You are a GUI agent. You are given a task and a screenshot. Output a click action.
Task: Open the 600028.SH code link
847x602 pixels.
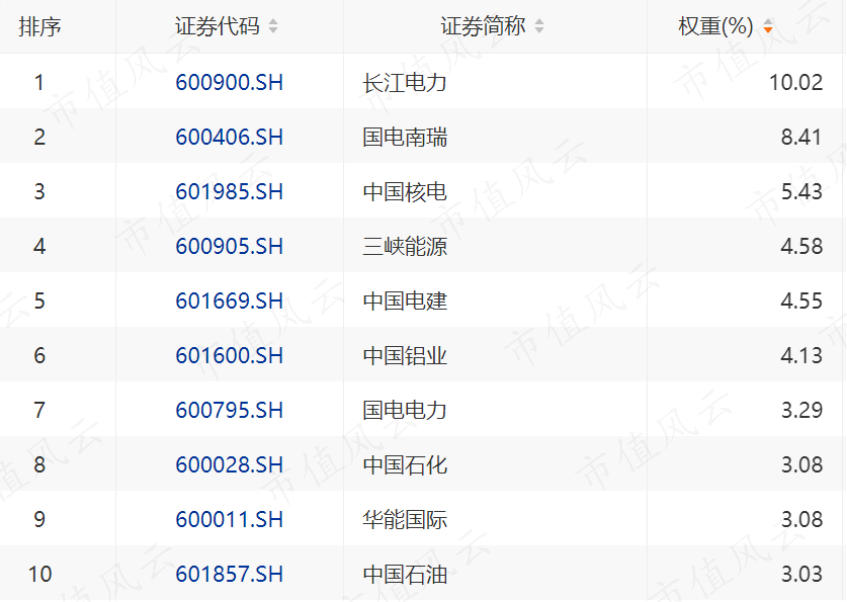pos(229,465)
